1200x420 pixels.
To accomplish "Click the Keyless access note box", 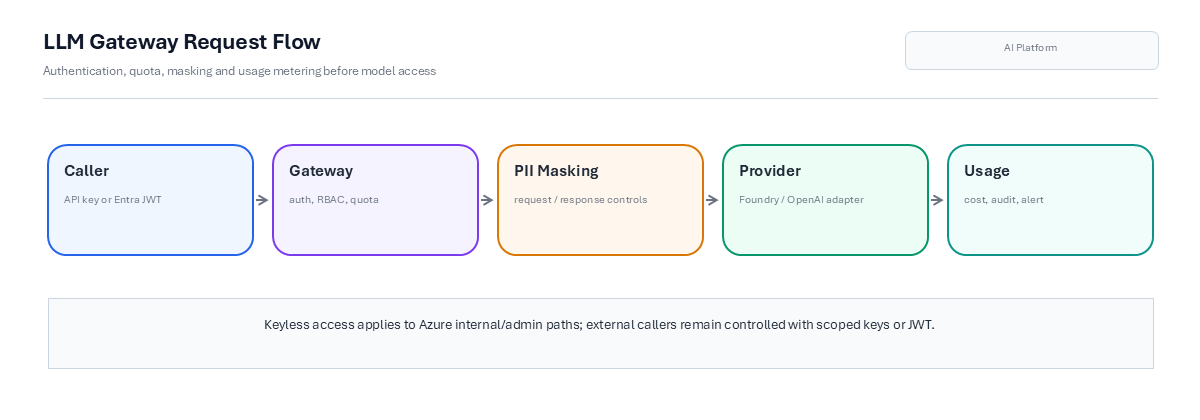I will coord(601,333).
